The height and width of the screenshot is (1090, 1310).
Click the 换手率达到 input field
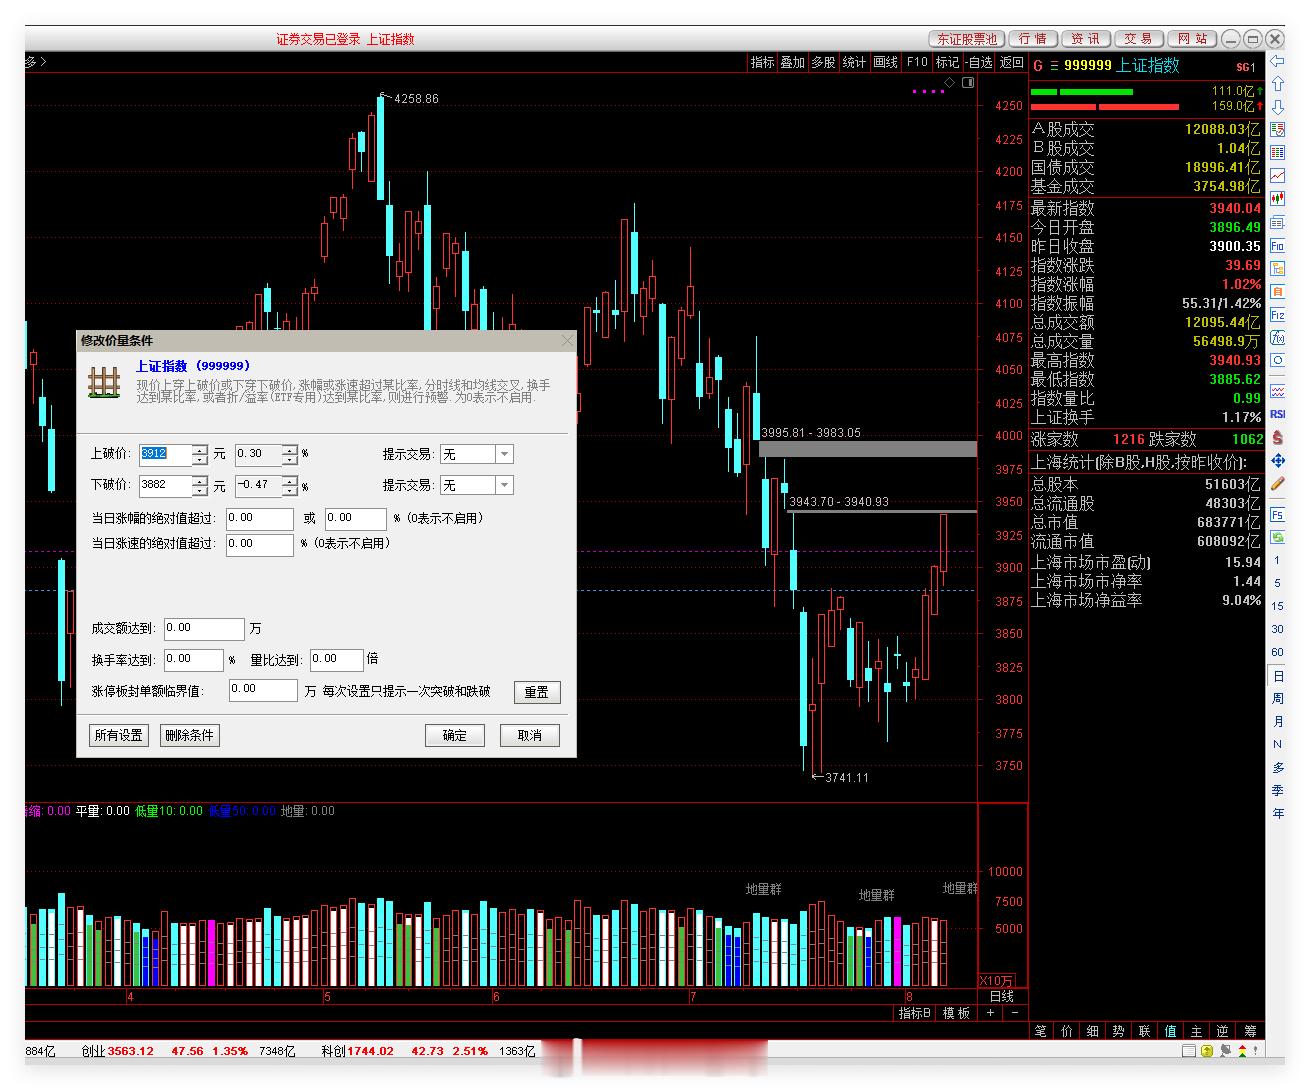tap(194, 660)
